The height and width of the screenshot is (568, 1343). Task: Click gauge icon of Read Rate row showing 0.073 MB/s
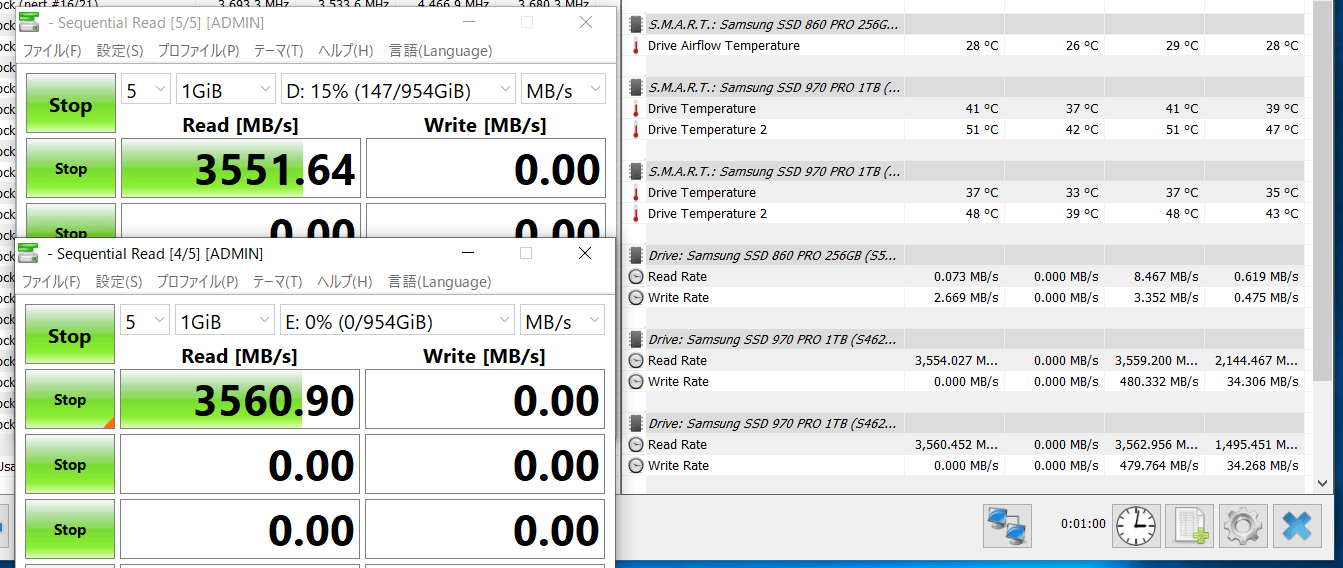[636, 277]
